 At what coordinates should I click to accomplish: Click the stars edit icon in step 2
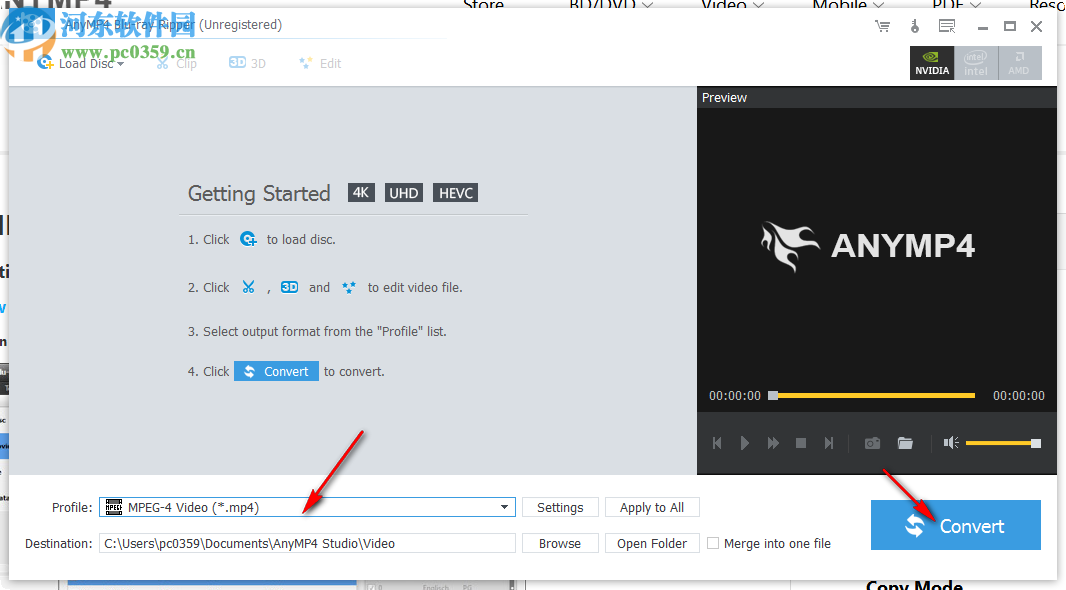349,288
